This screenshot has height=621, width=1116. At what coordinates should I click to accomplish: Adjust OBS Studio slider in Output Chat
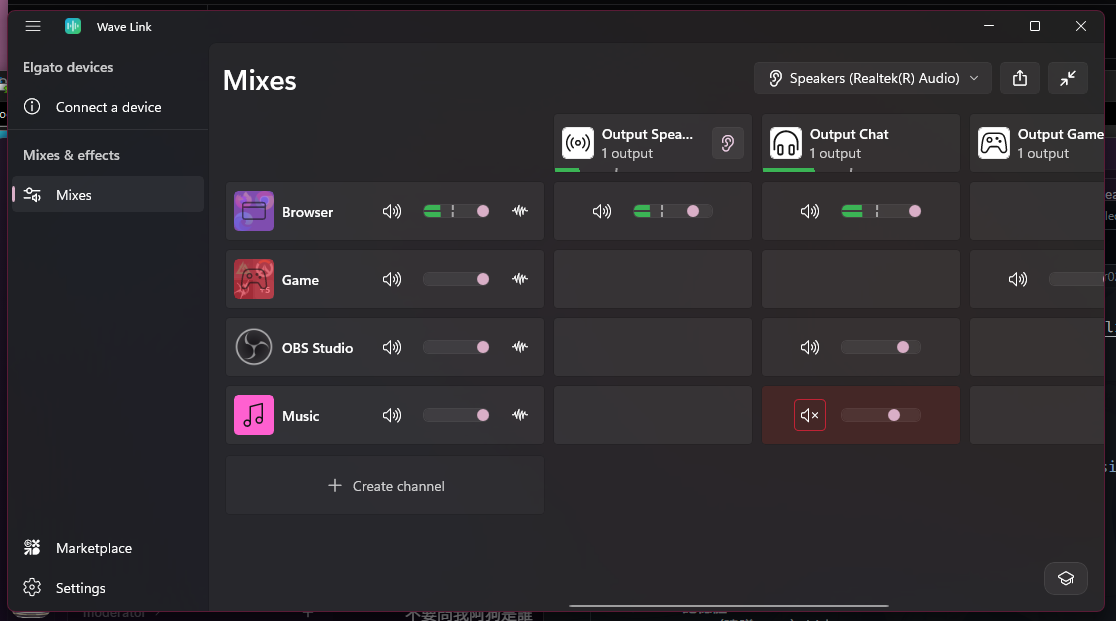tap(880, 347)
